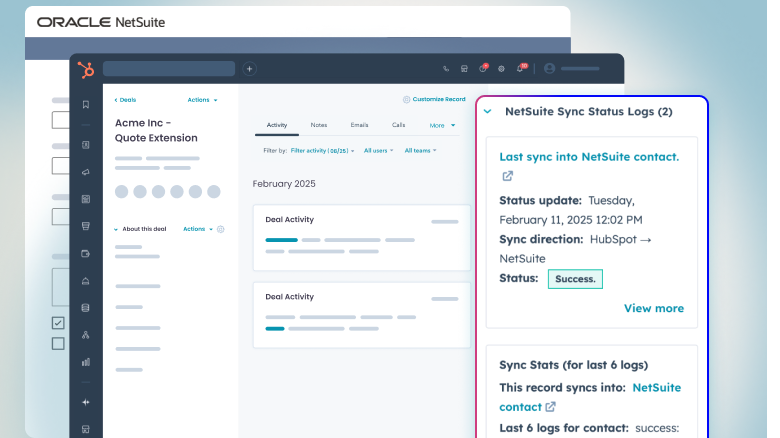Switch to the Notes tab
780x438 pixels.
(318, 126)
